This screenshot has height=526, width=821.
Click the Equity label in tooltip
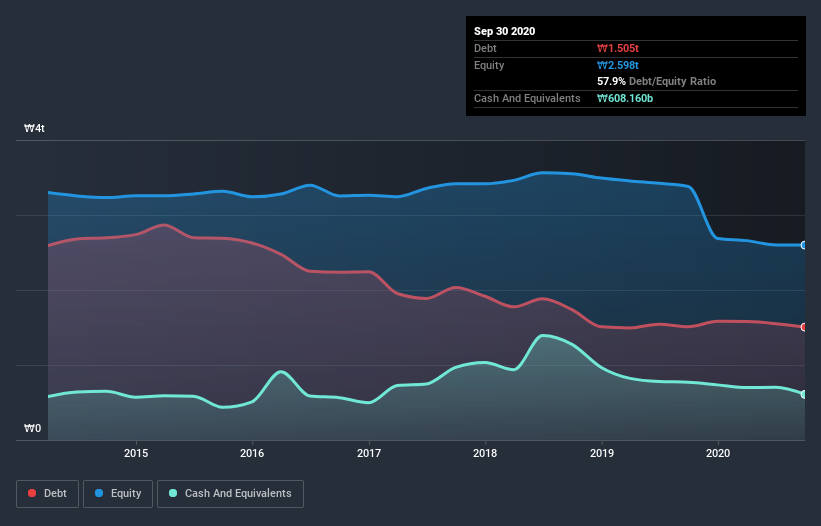(489, 65)
